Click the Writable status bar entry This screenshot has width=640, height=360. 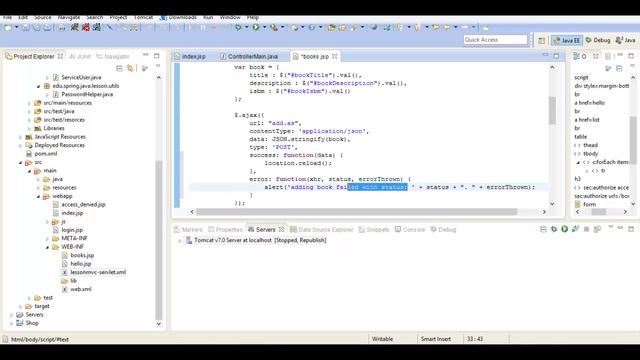pos(382,339)
